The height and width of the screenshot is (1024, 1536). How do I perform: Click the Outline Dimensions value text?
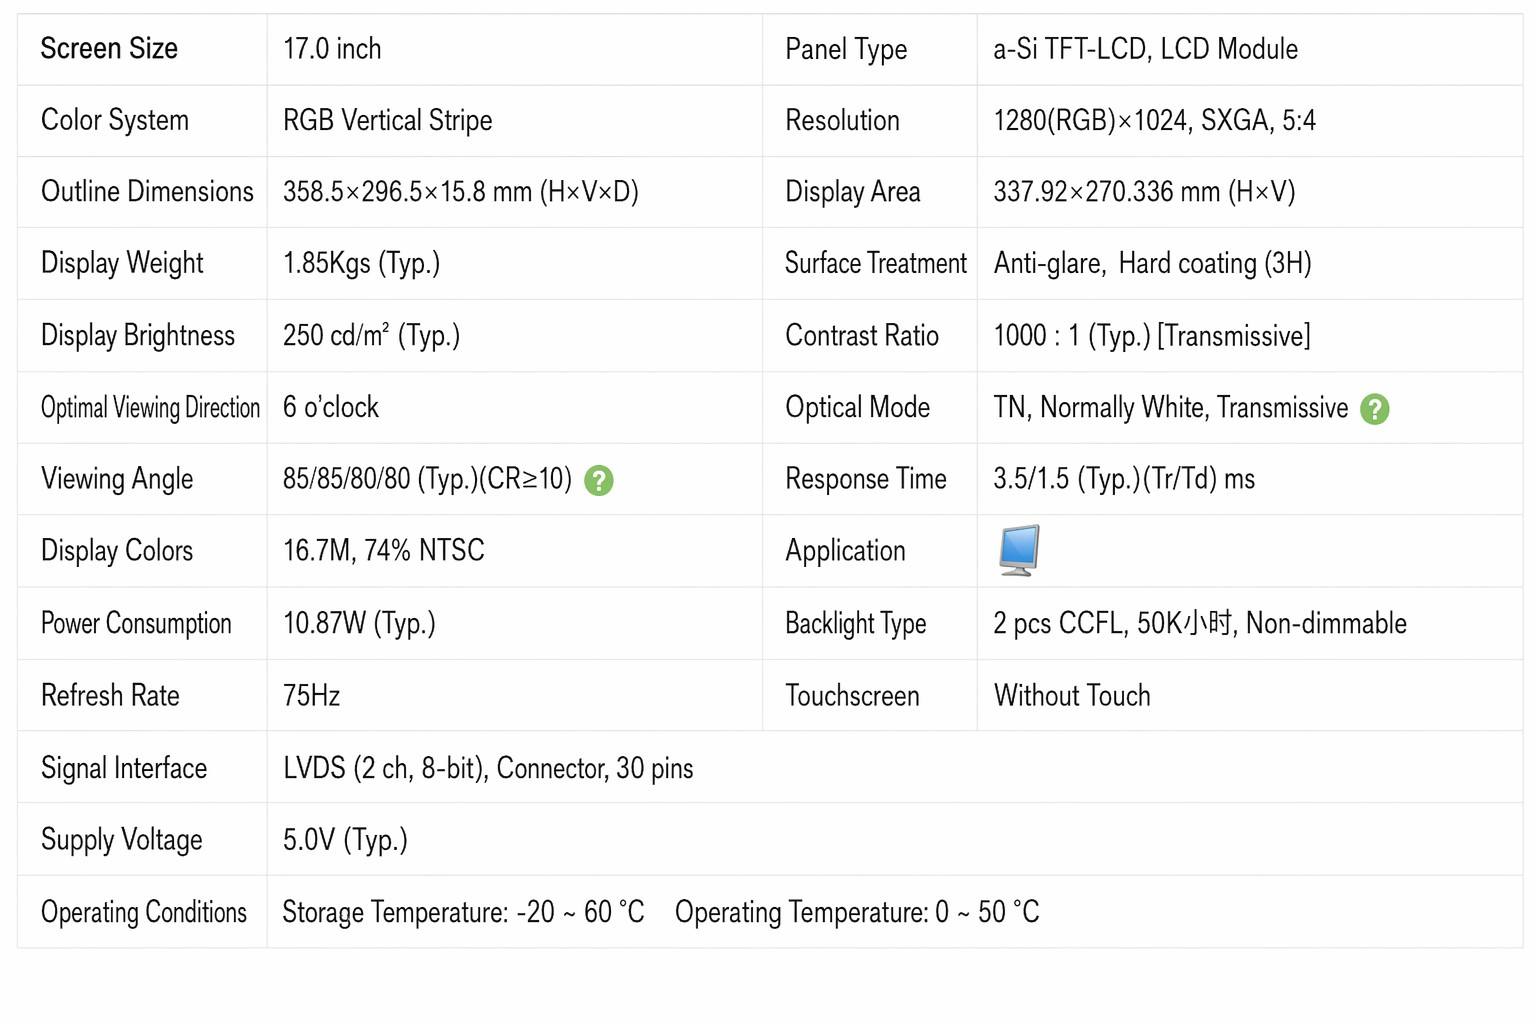tap(461, 192)
